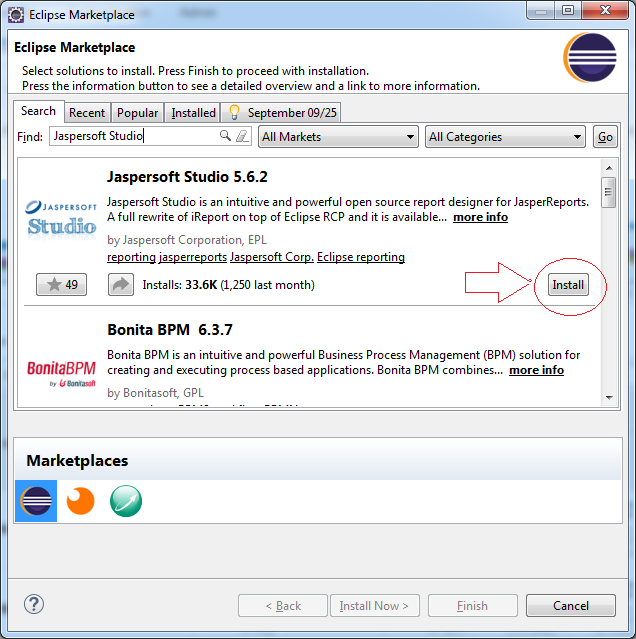Open more info link for Bonita BPM
The width and height of the screenshot is (636, 639).
click(536, 370)
